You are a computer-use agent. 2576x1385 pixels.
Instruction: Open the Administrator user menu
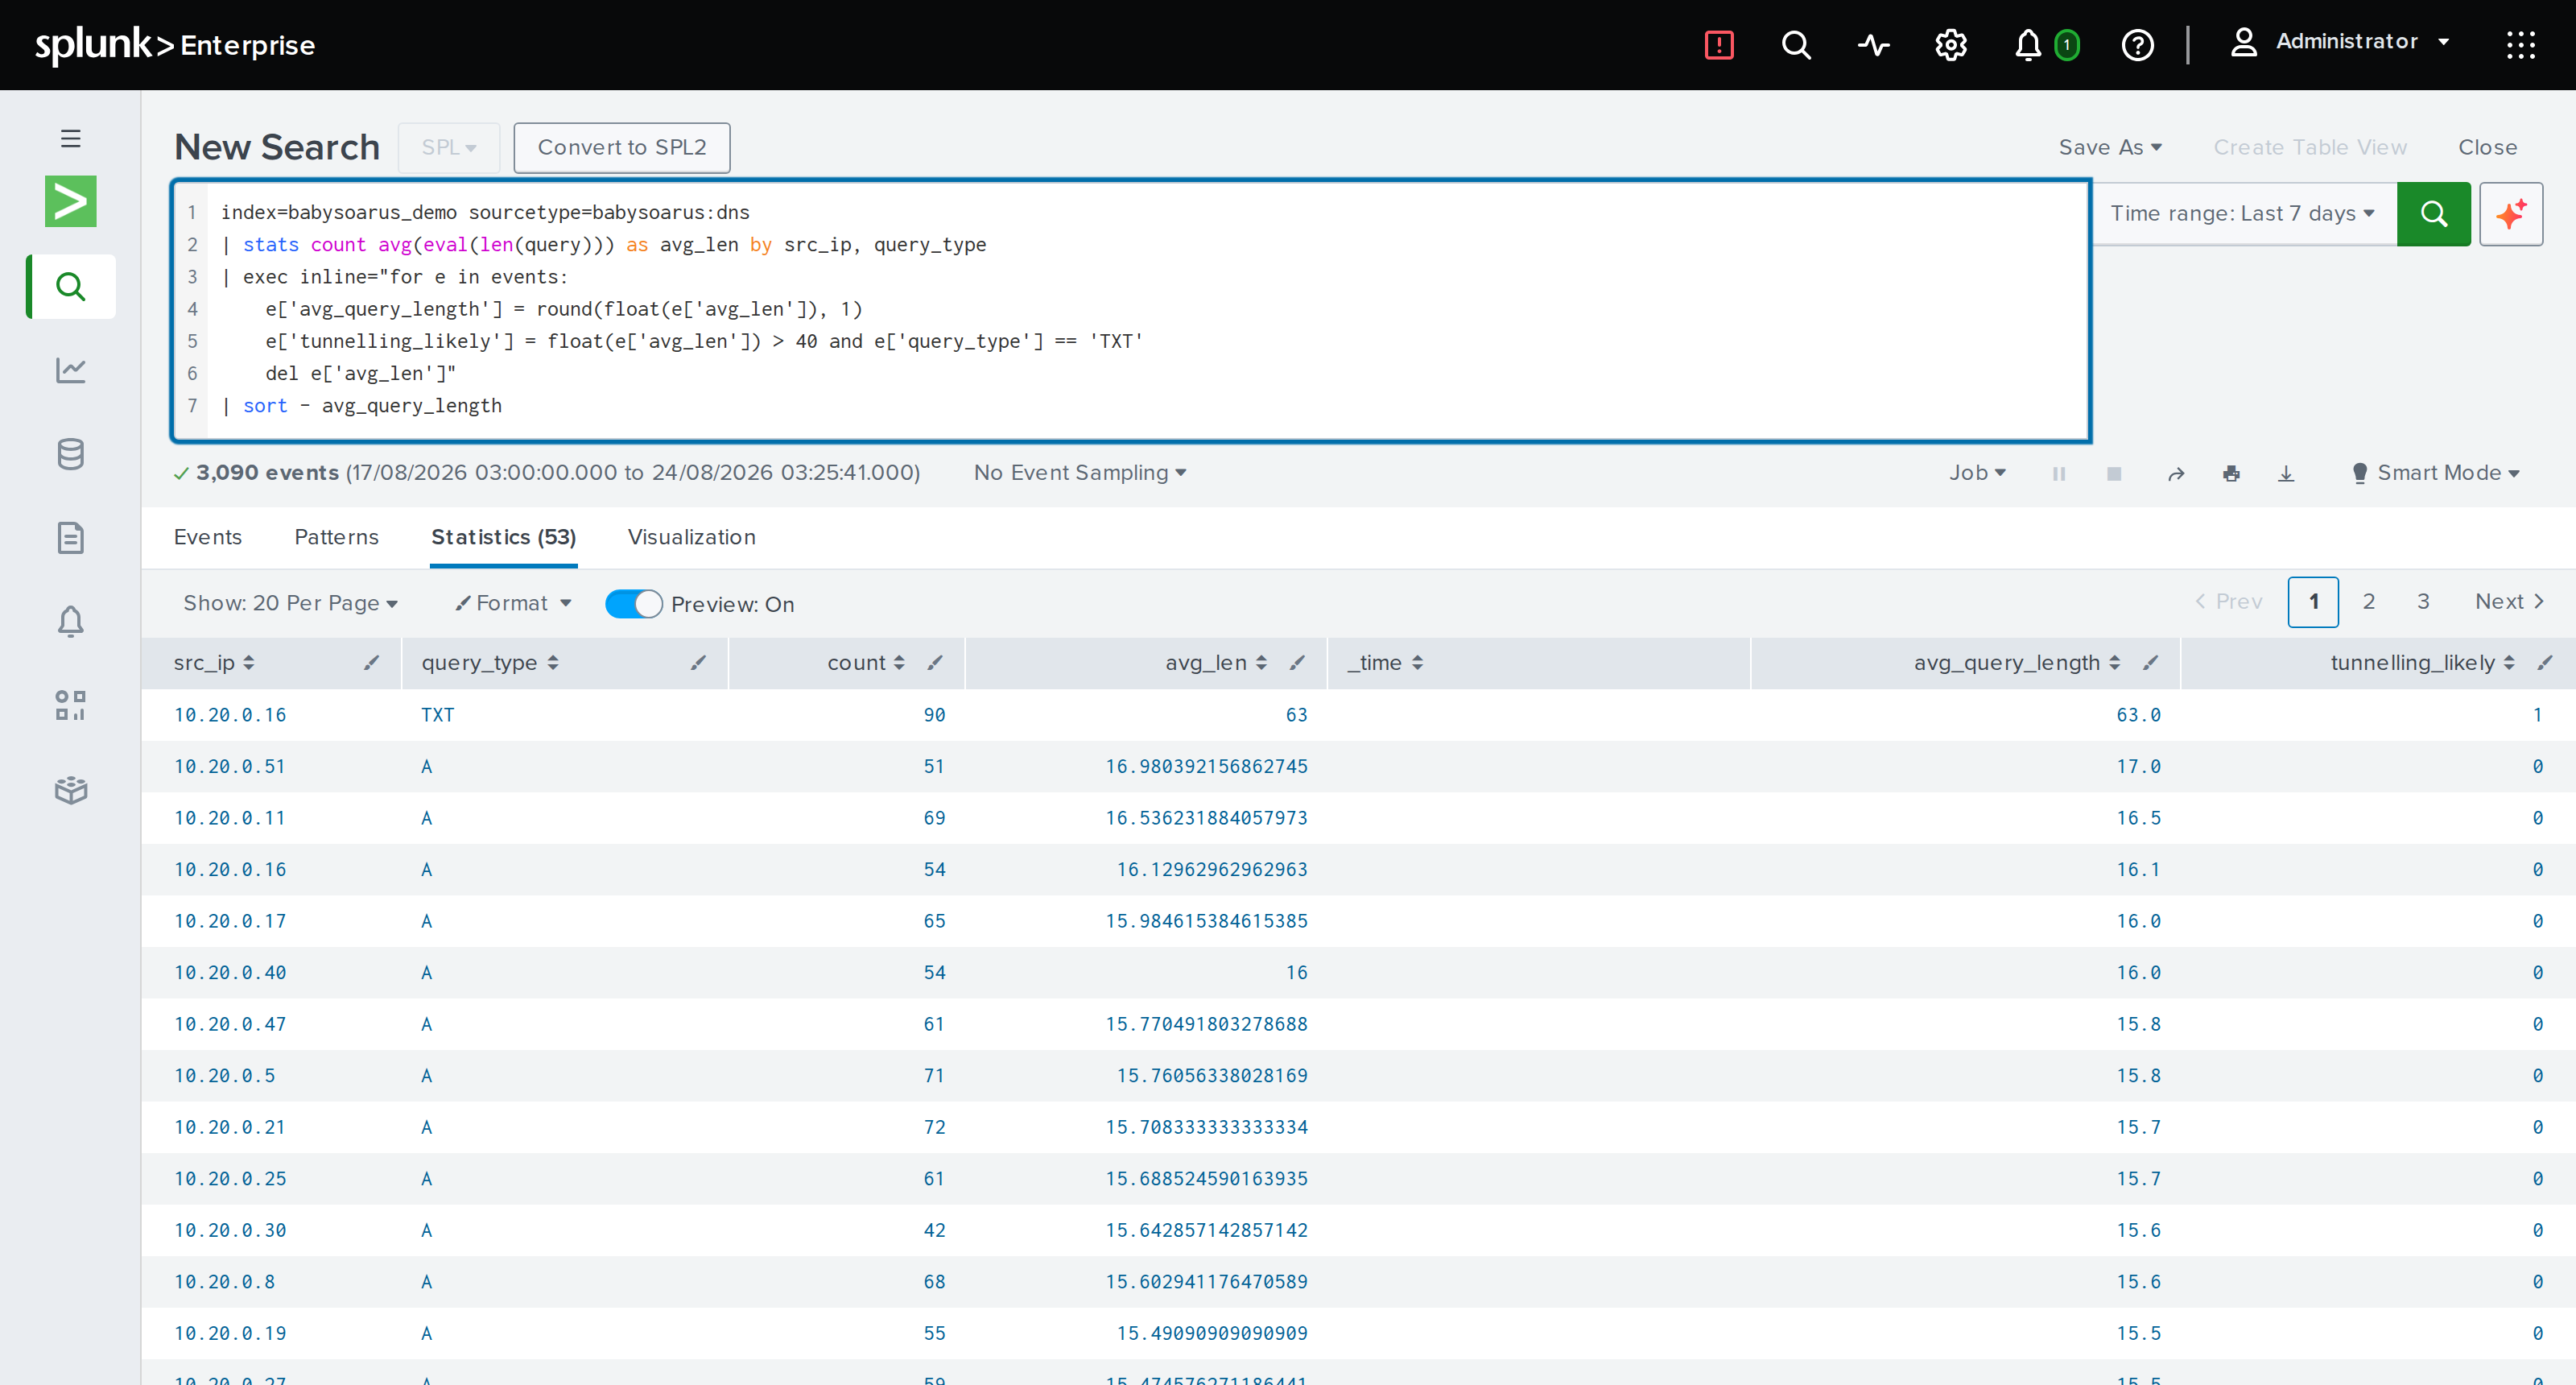pyautogui.click(x=2339, y=42)
